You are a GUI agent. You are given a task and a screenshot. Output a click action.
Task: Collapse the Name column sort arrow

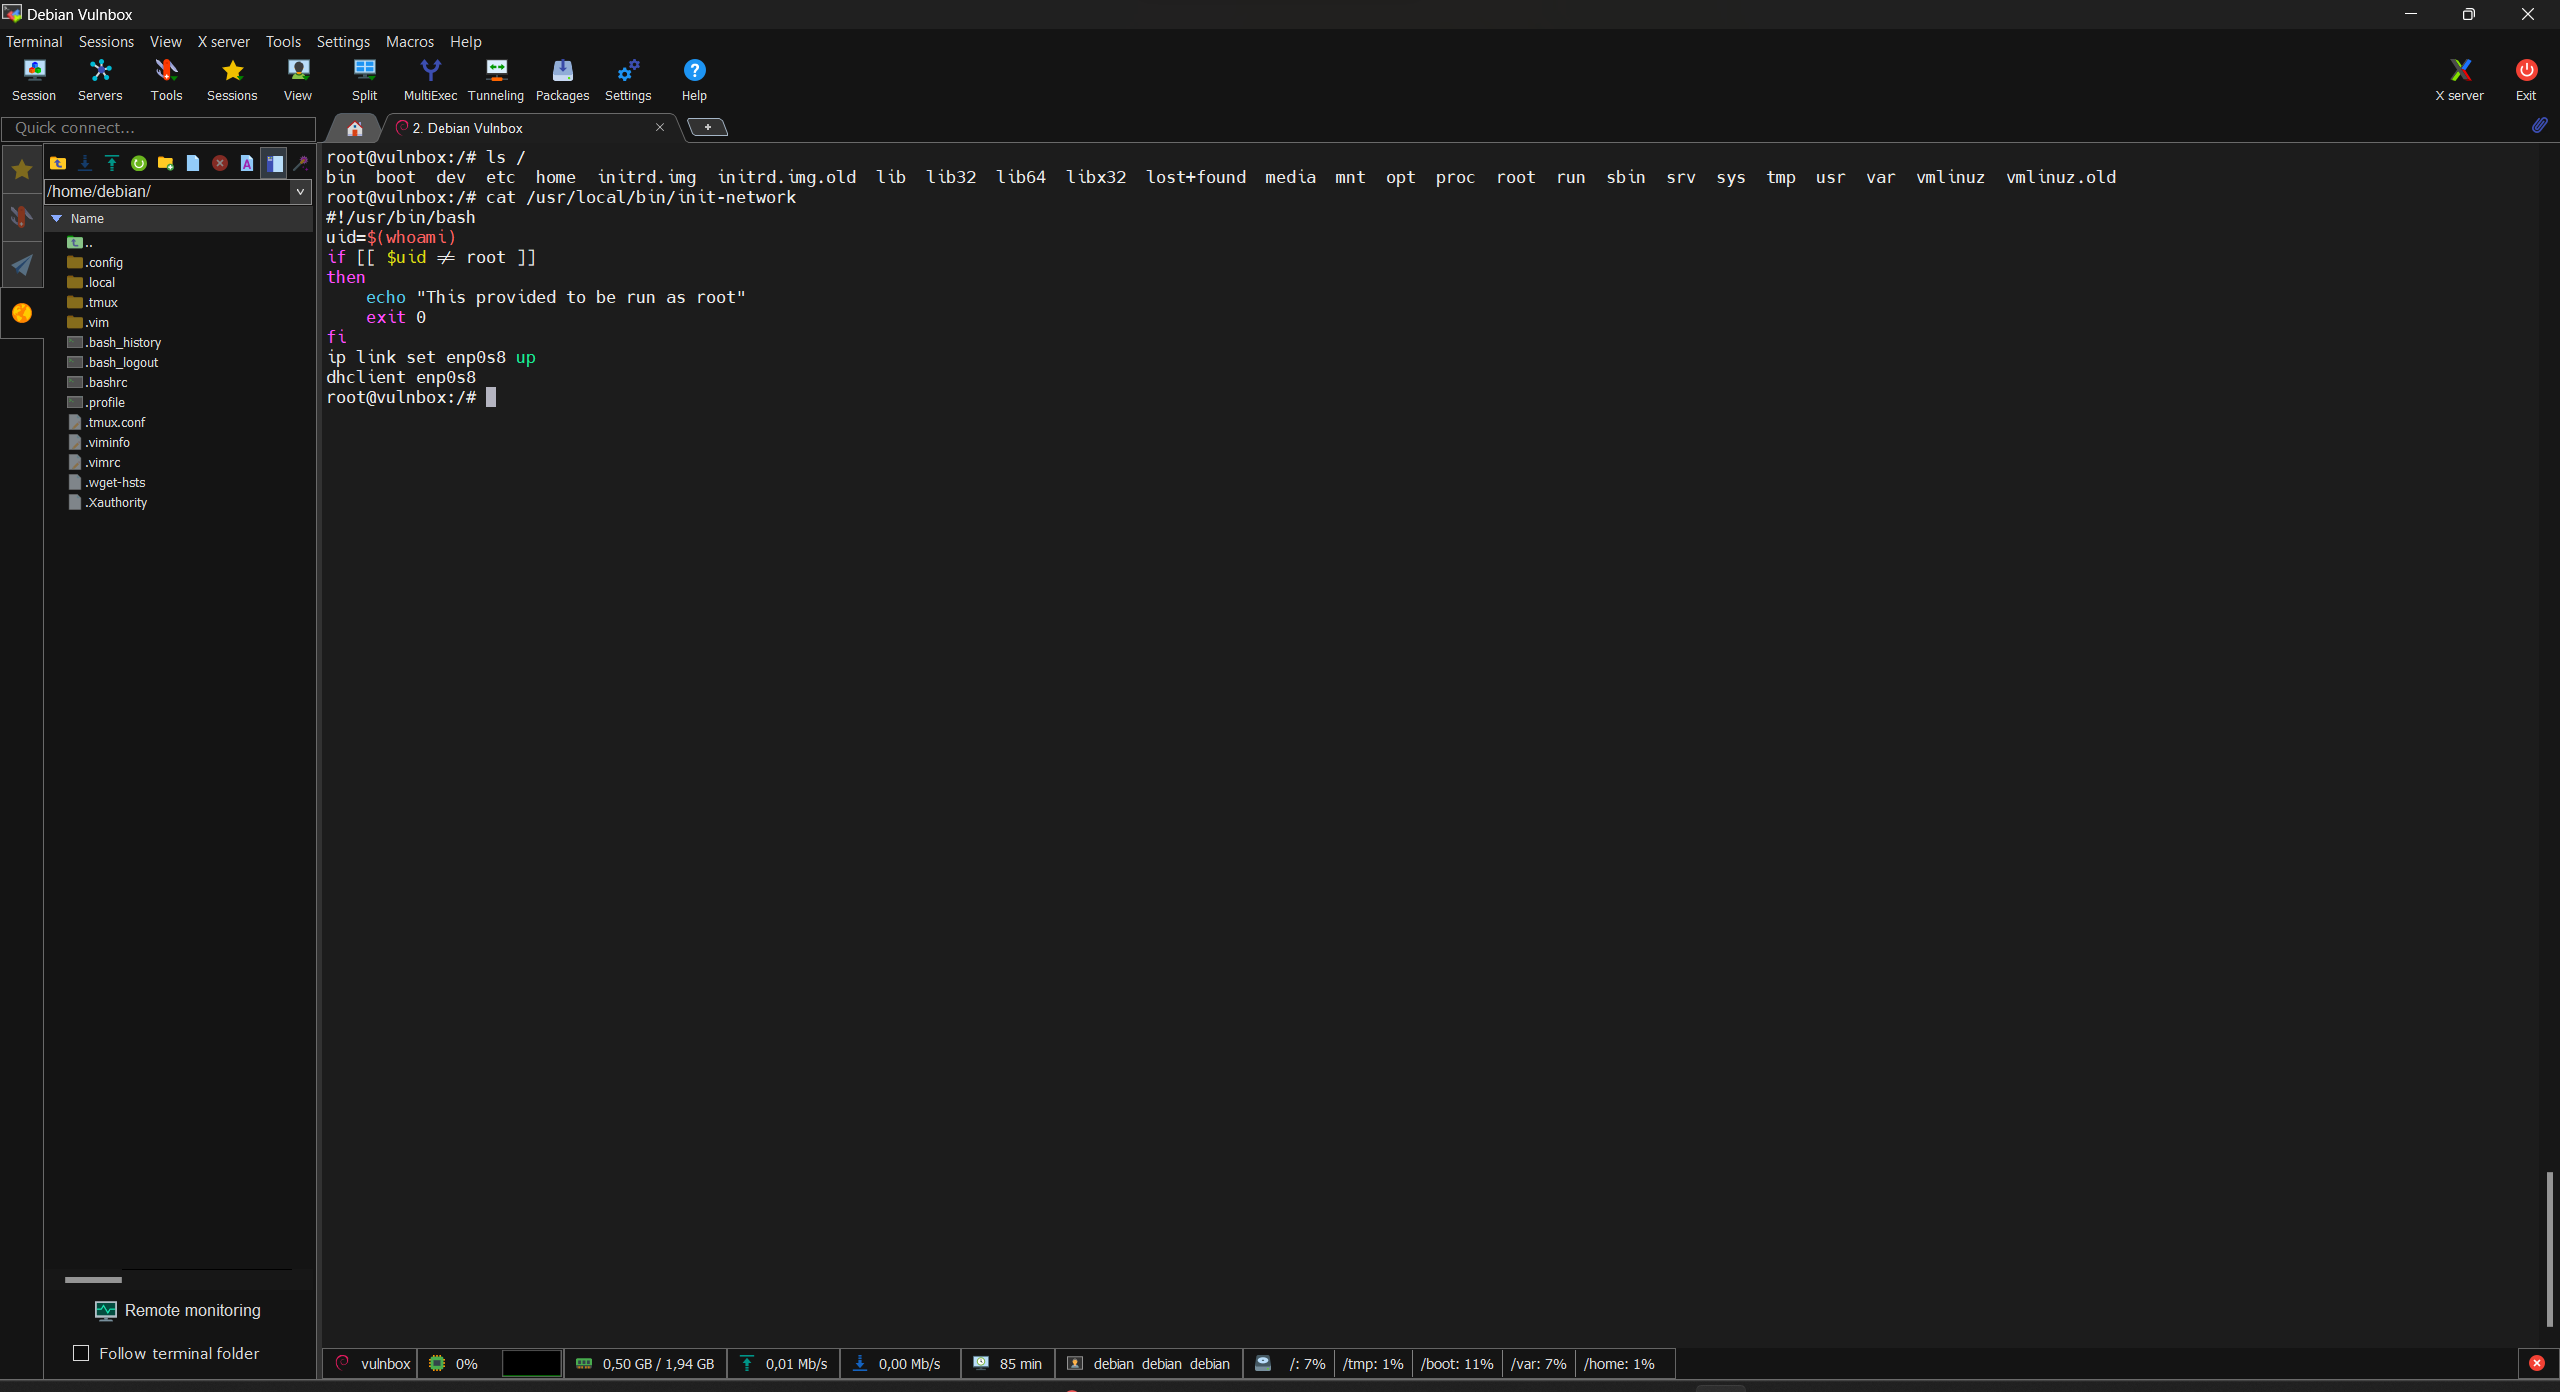[x=57, y=218]
